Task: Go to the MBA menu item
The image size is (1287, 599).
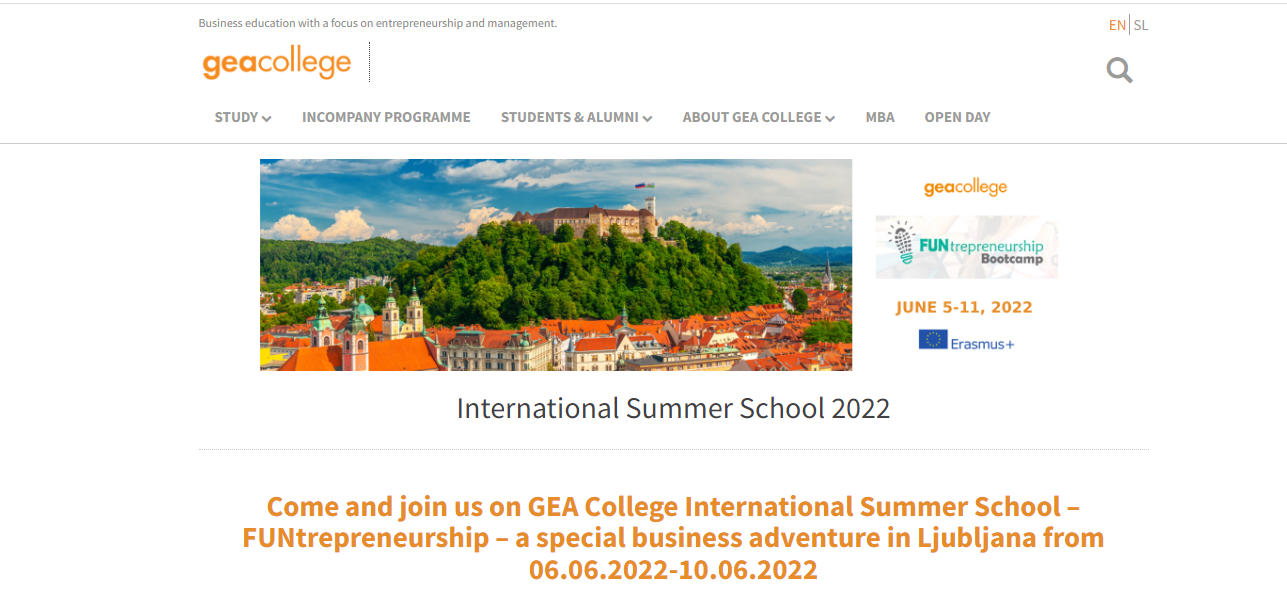Action: coord(880,117)
